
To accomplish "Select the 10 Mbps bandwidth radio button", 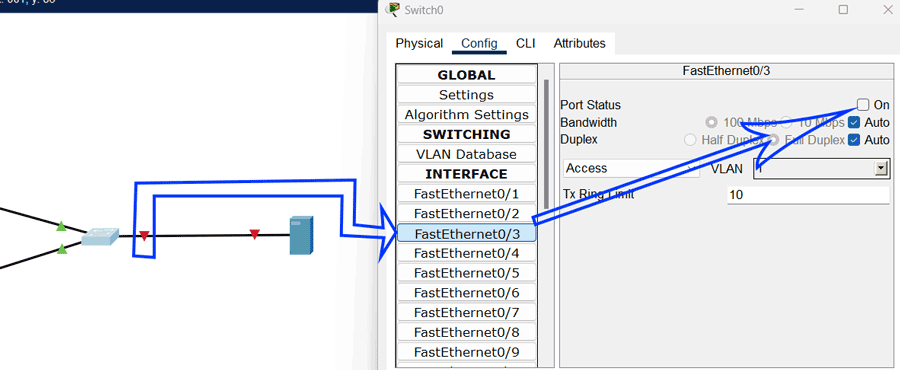I will (786, 122).
